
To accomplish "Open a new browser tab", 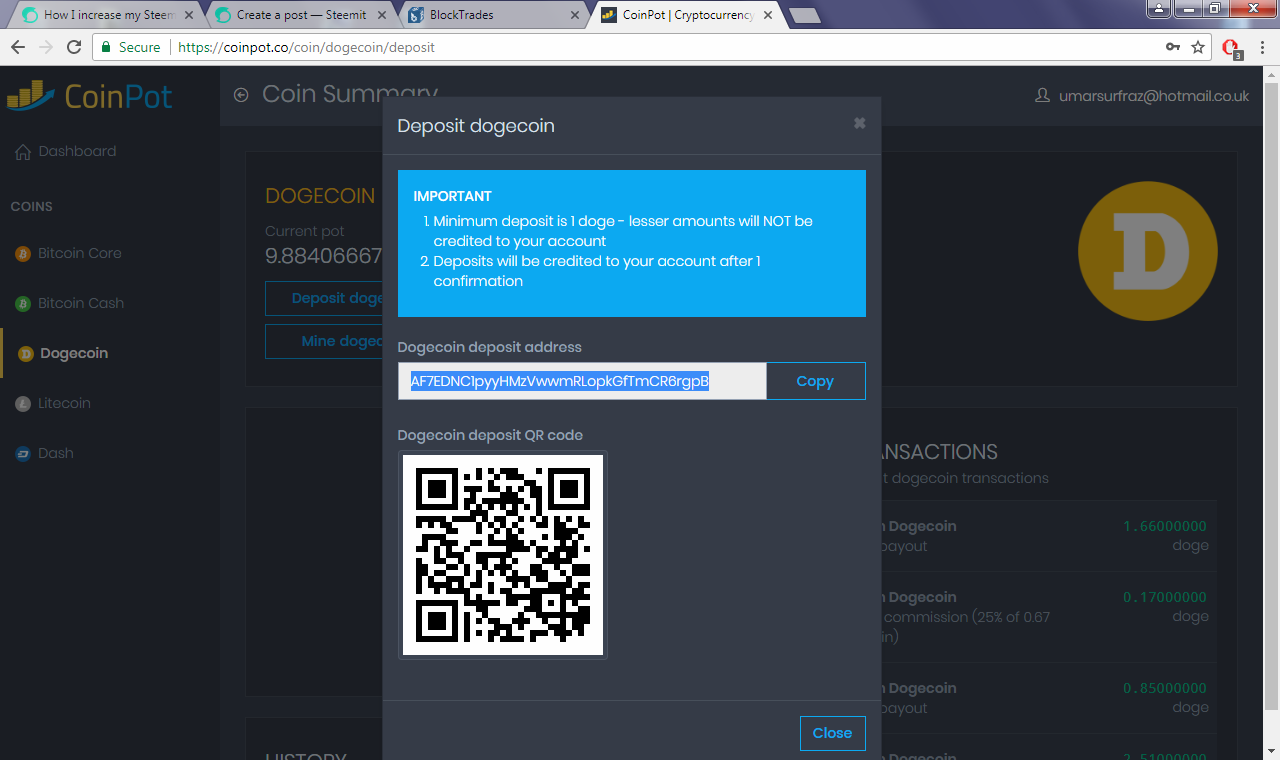I will (x=805, y=16).
